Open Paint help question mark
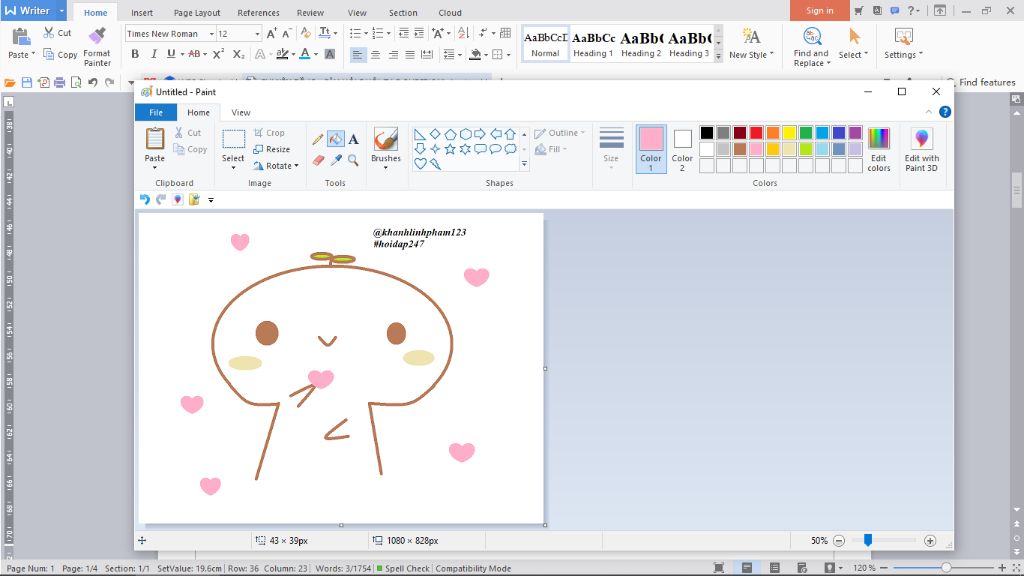 [945, 112]
